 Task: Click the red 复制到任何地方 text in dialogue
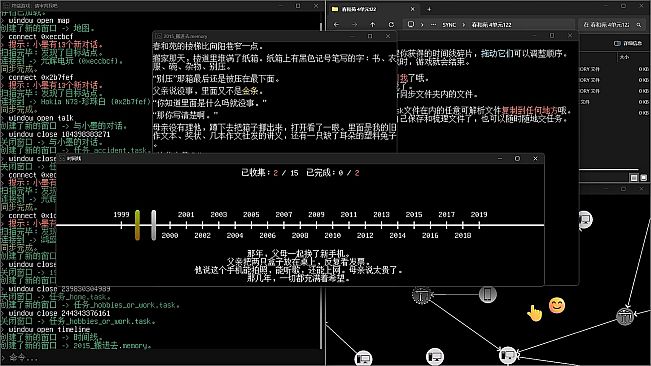click(x=529, y=110)
